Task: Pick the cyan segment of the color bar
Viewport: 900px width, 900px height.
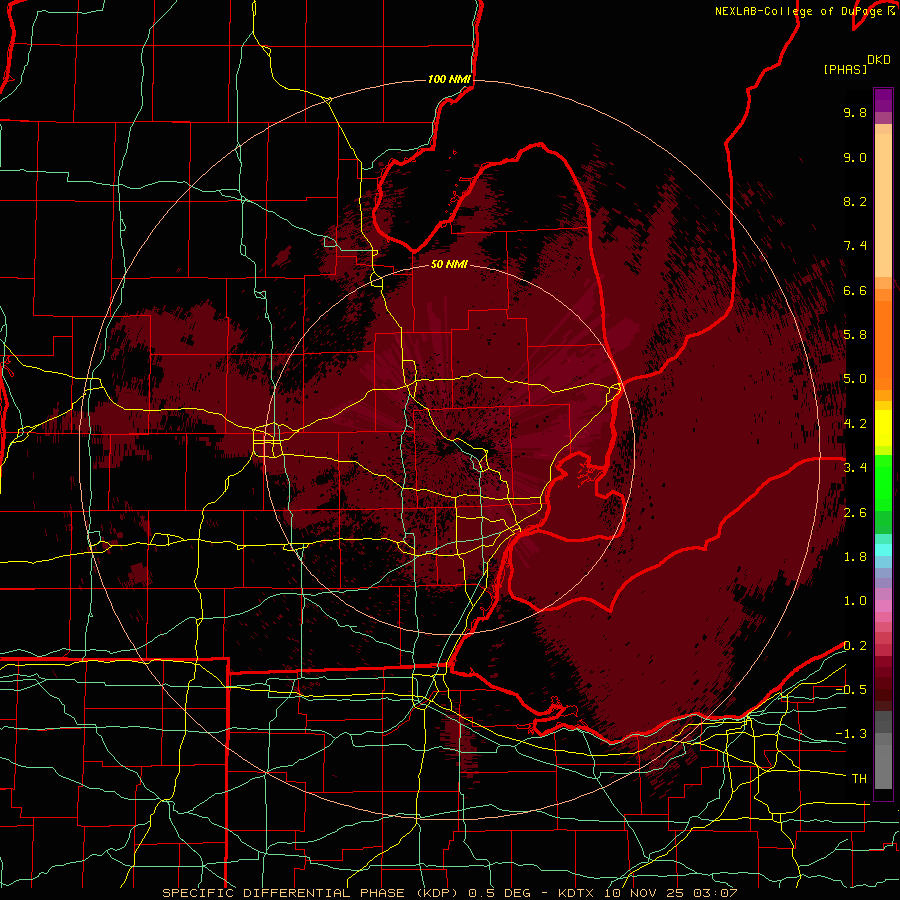Action: tap(883, 549)
